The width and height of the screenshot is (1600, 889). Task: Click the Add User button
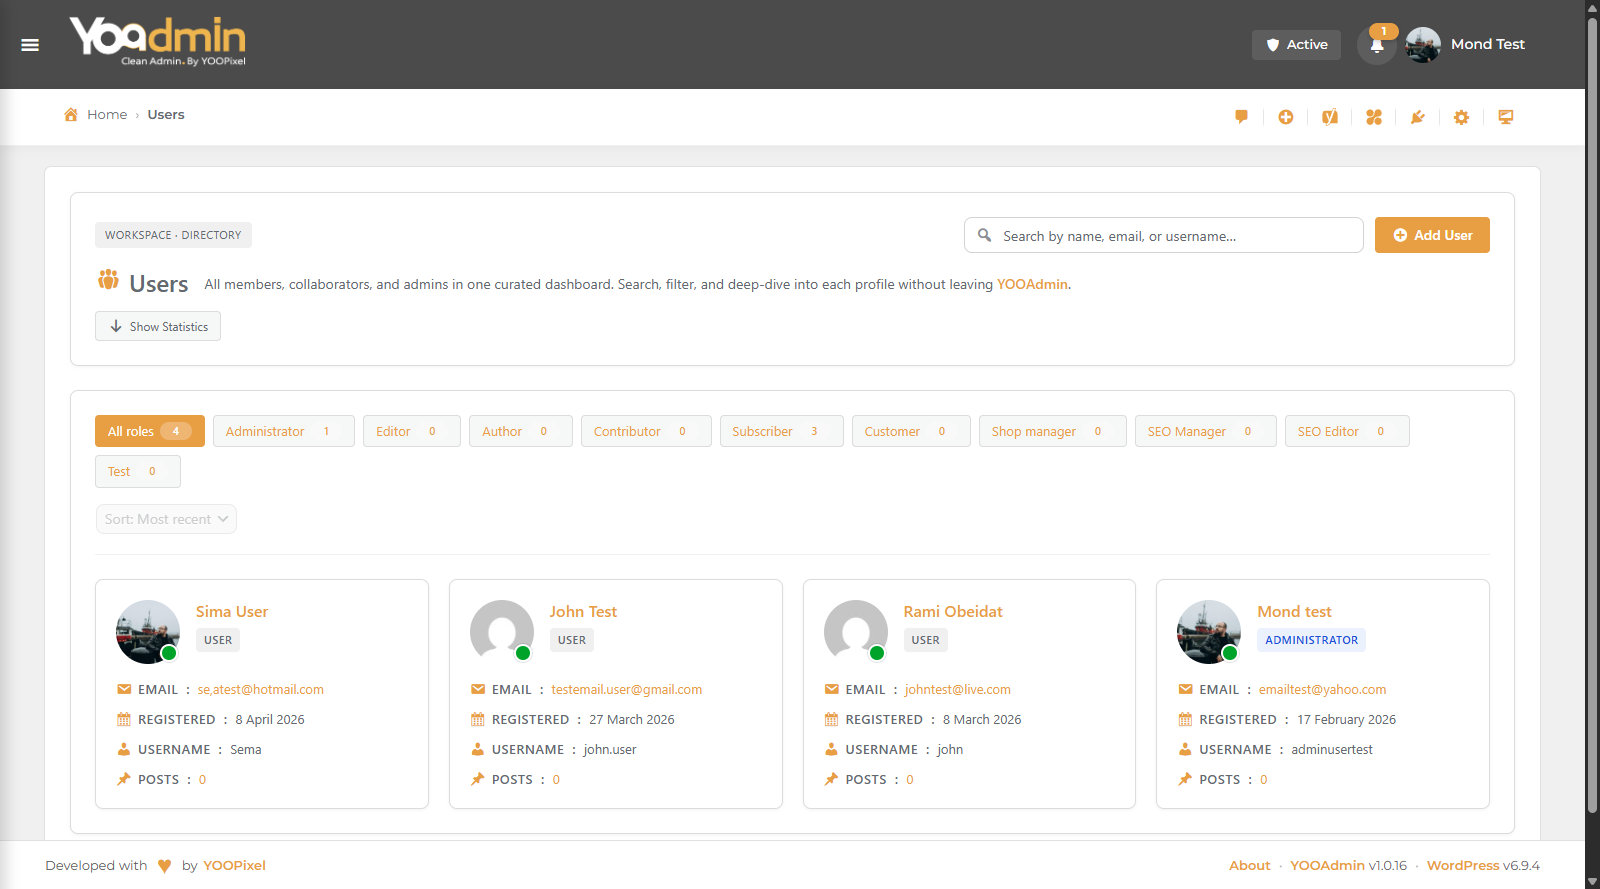pyautogui.click(x=1432, y=235)
